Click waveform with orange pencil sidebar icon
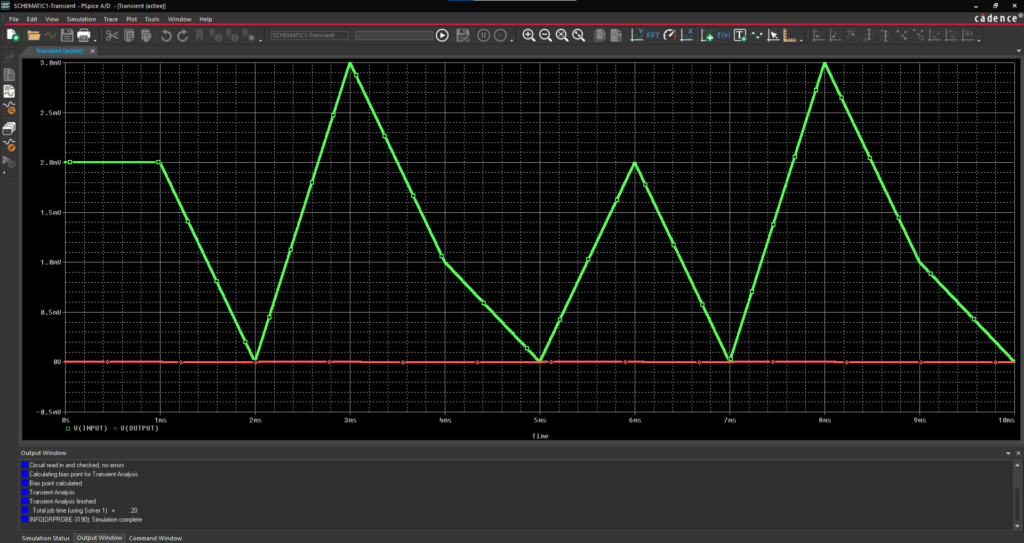 coord(9,144)
